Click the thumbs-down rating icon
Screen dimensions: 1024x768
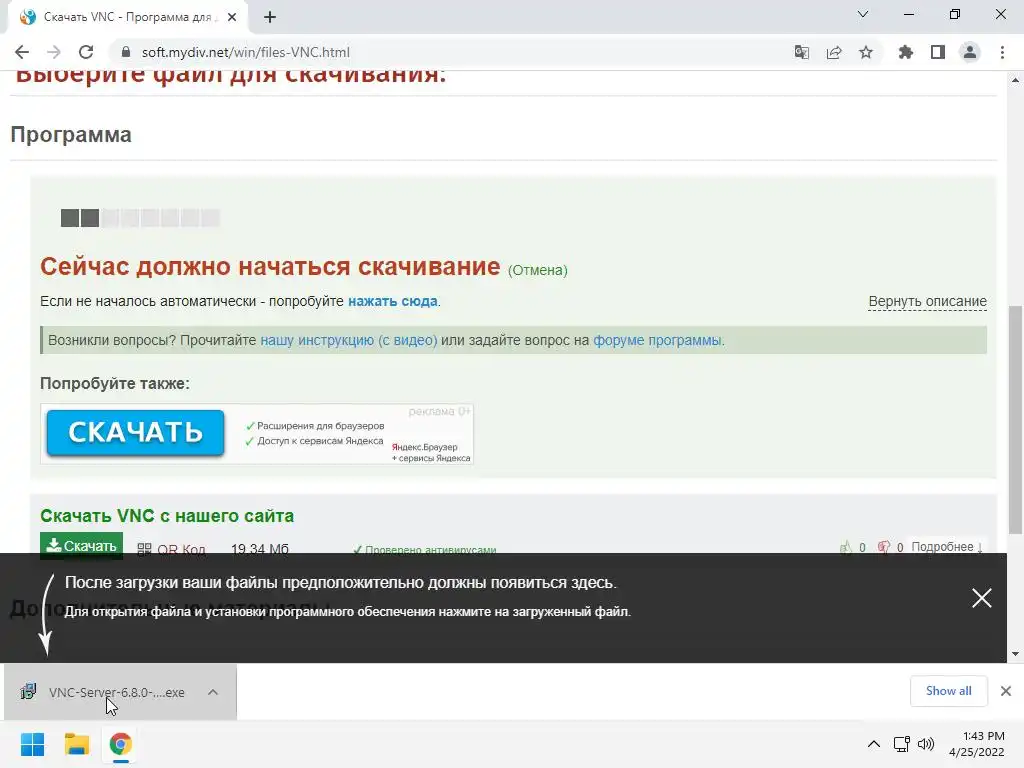click(884, 547)
